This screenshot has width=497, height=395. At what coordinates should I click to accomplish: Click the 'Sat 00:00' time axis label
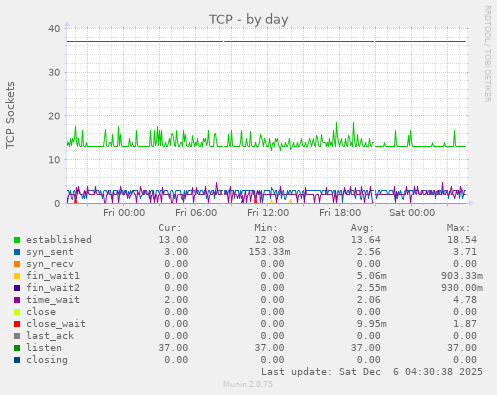[x=412, y=213]
